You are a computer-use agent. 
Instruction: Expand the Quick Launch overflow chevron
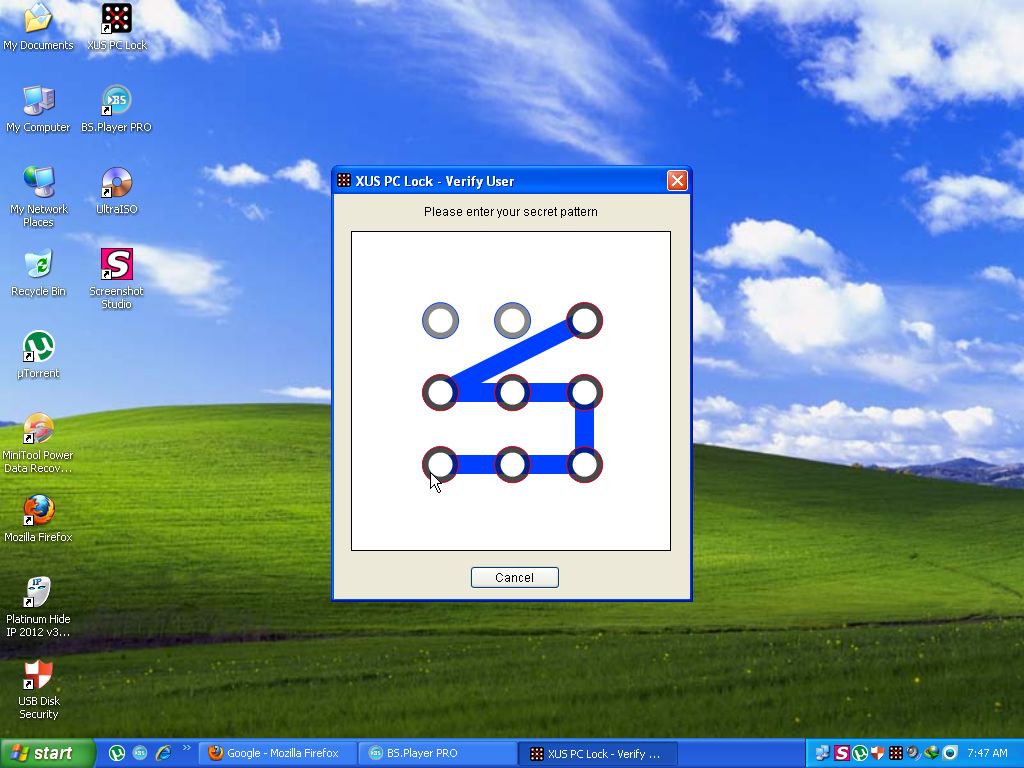pyautogui.click(x=186, y=748)
